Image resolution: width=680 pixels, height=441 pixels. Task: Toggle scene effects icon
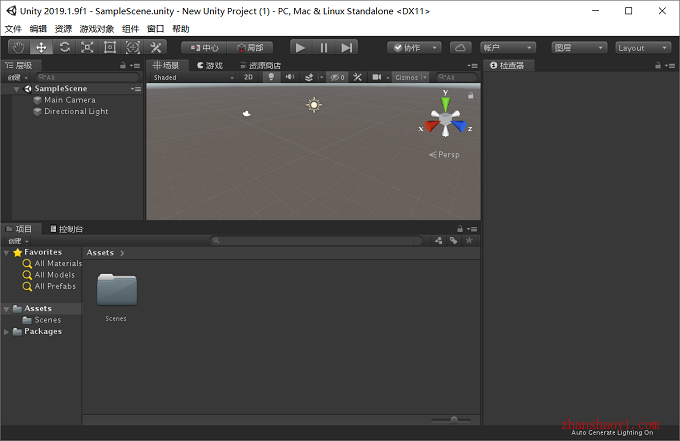[x=309, y=77]
